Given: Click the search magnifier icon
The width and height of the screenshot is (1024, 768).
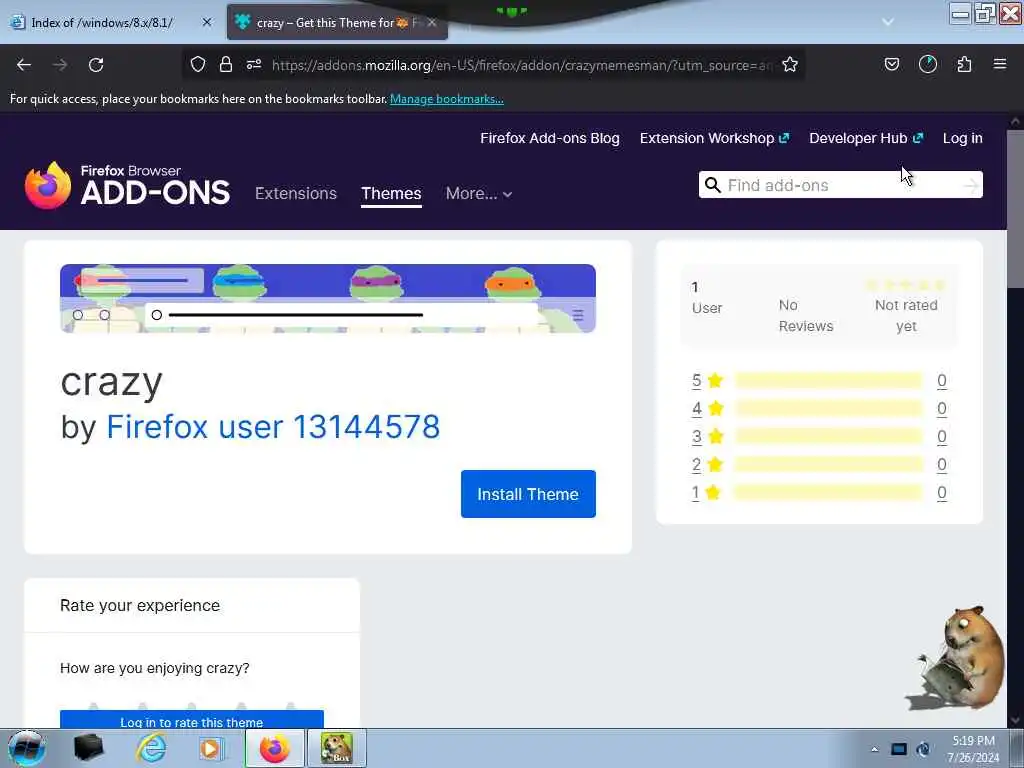Looking at the screenshot, I should pyautogui.click(x=712, y=185).
